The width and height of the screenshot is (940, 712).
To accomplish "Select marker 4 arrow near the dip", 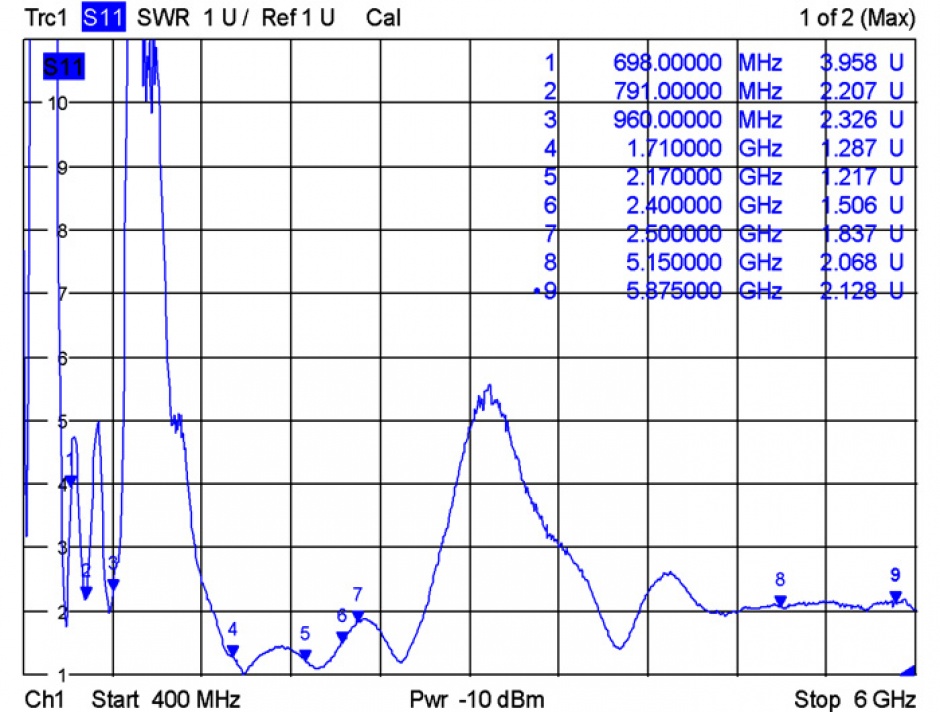I will [232, 651].
